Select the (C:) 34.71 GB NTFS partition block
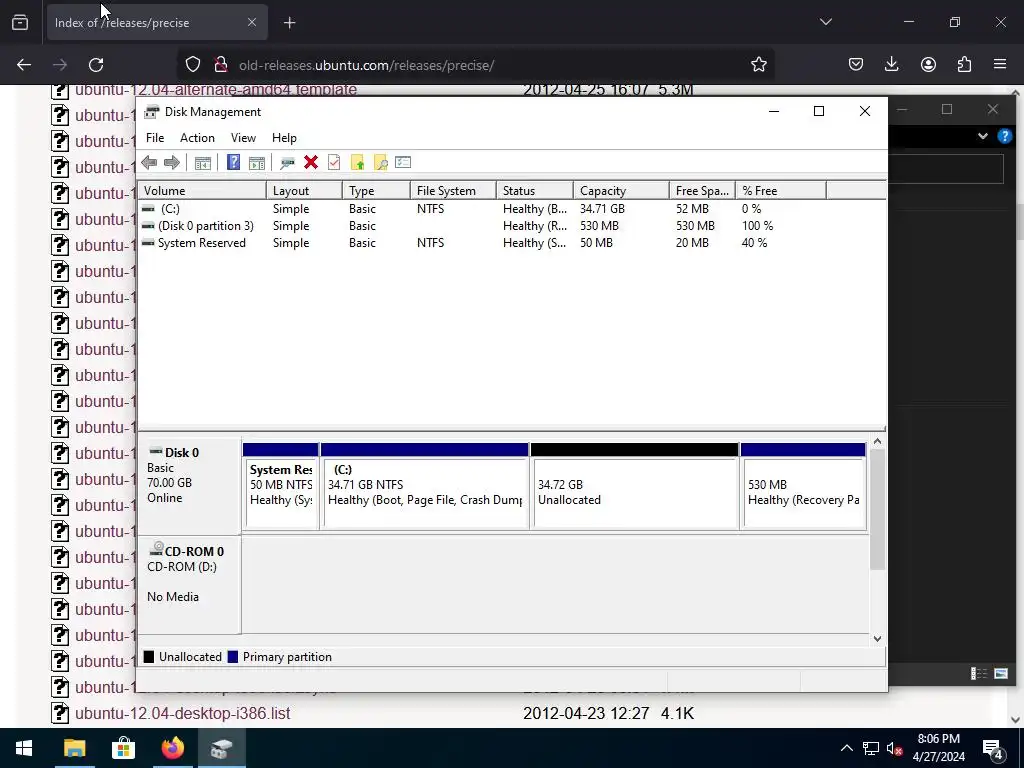Image resolution: width=1024 pixels, height=768 pixels. (x=424, y=487)
